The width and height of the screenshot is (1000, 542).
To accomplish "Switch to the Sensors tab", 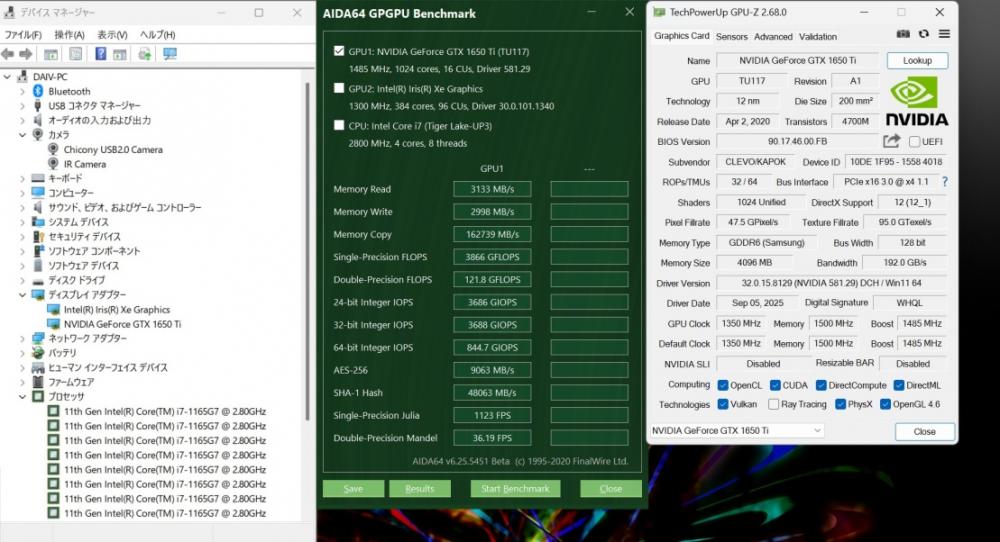I will (731, 36).
